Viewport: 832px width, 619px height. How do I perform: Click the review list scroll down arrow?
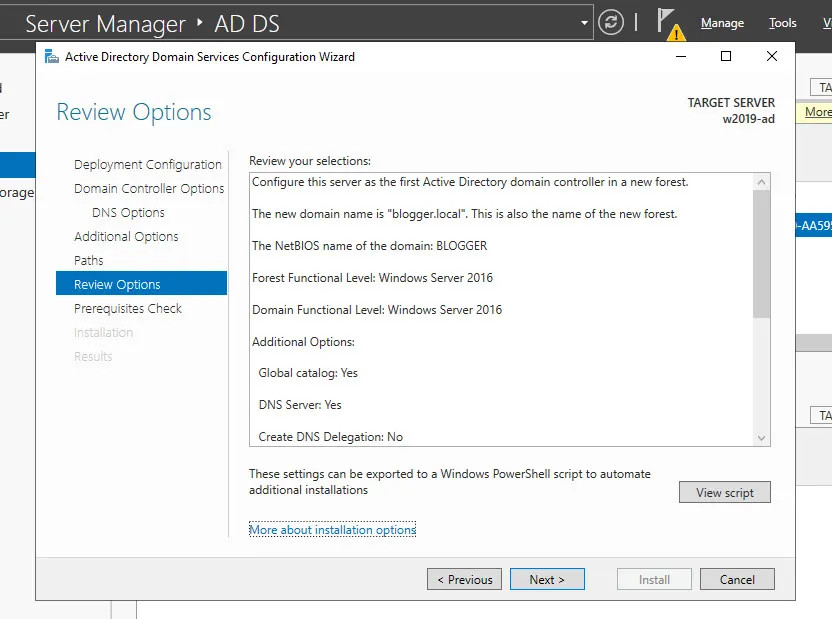coord(762,437)
